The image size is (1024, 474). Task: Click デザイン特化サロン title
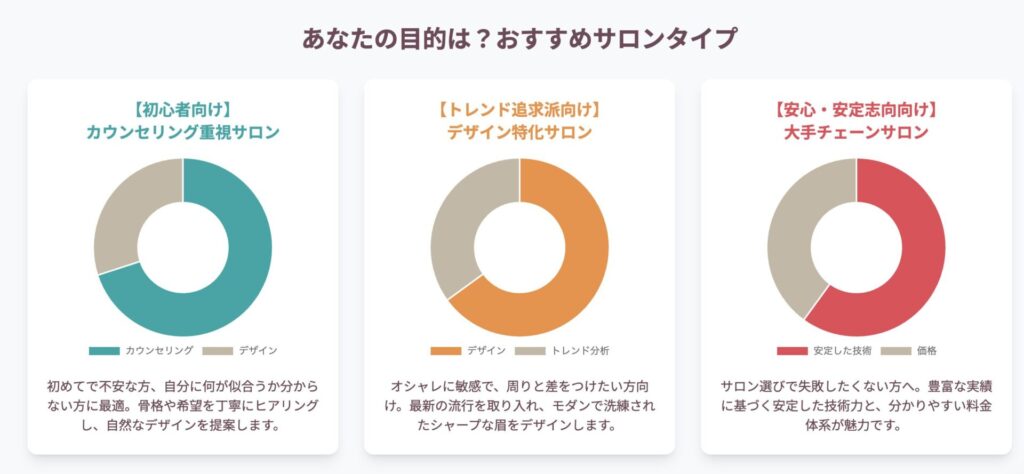pos(519,133)
